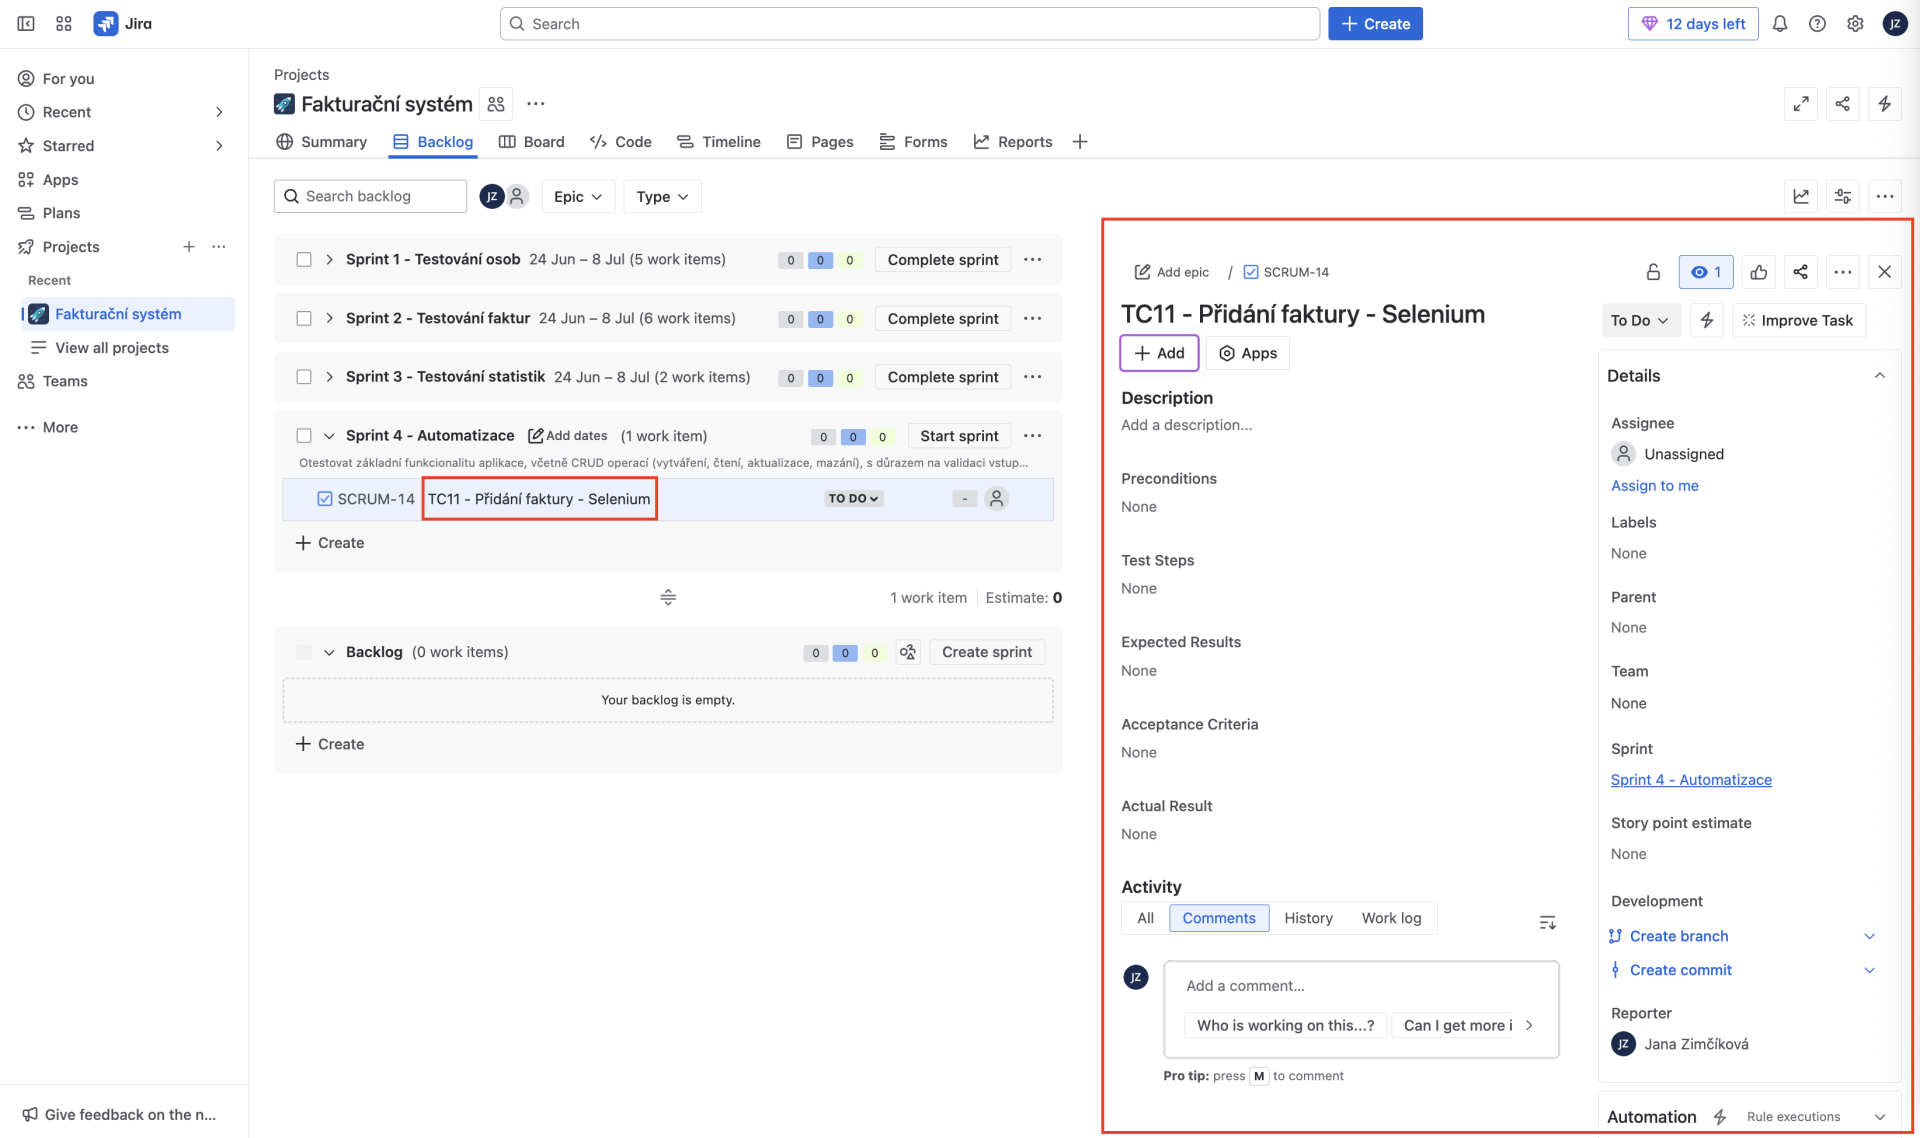Image resolution: width=1920 pixels, height=1138 pixels.
Task: Click assignee avatar on SCRUM-14 row
Action: 996,499
